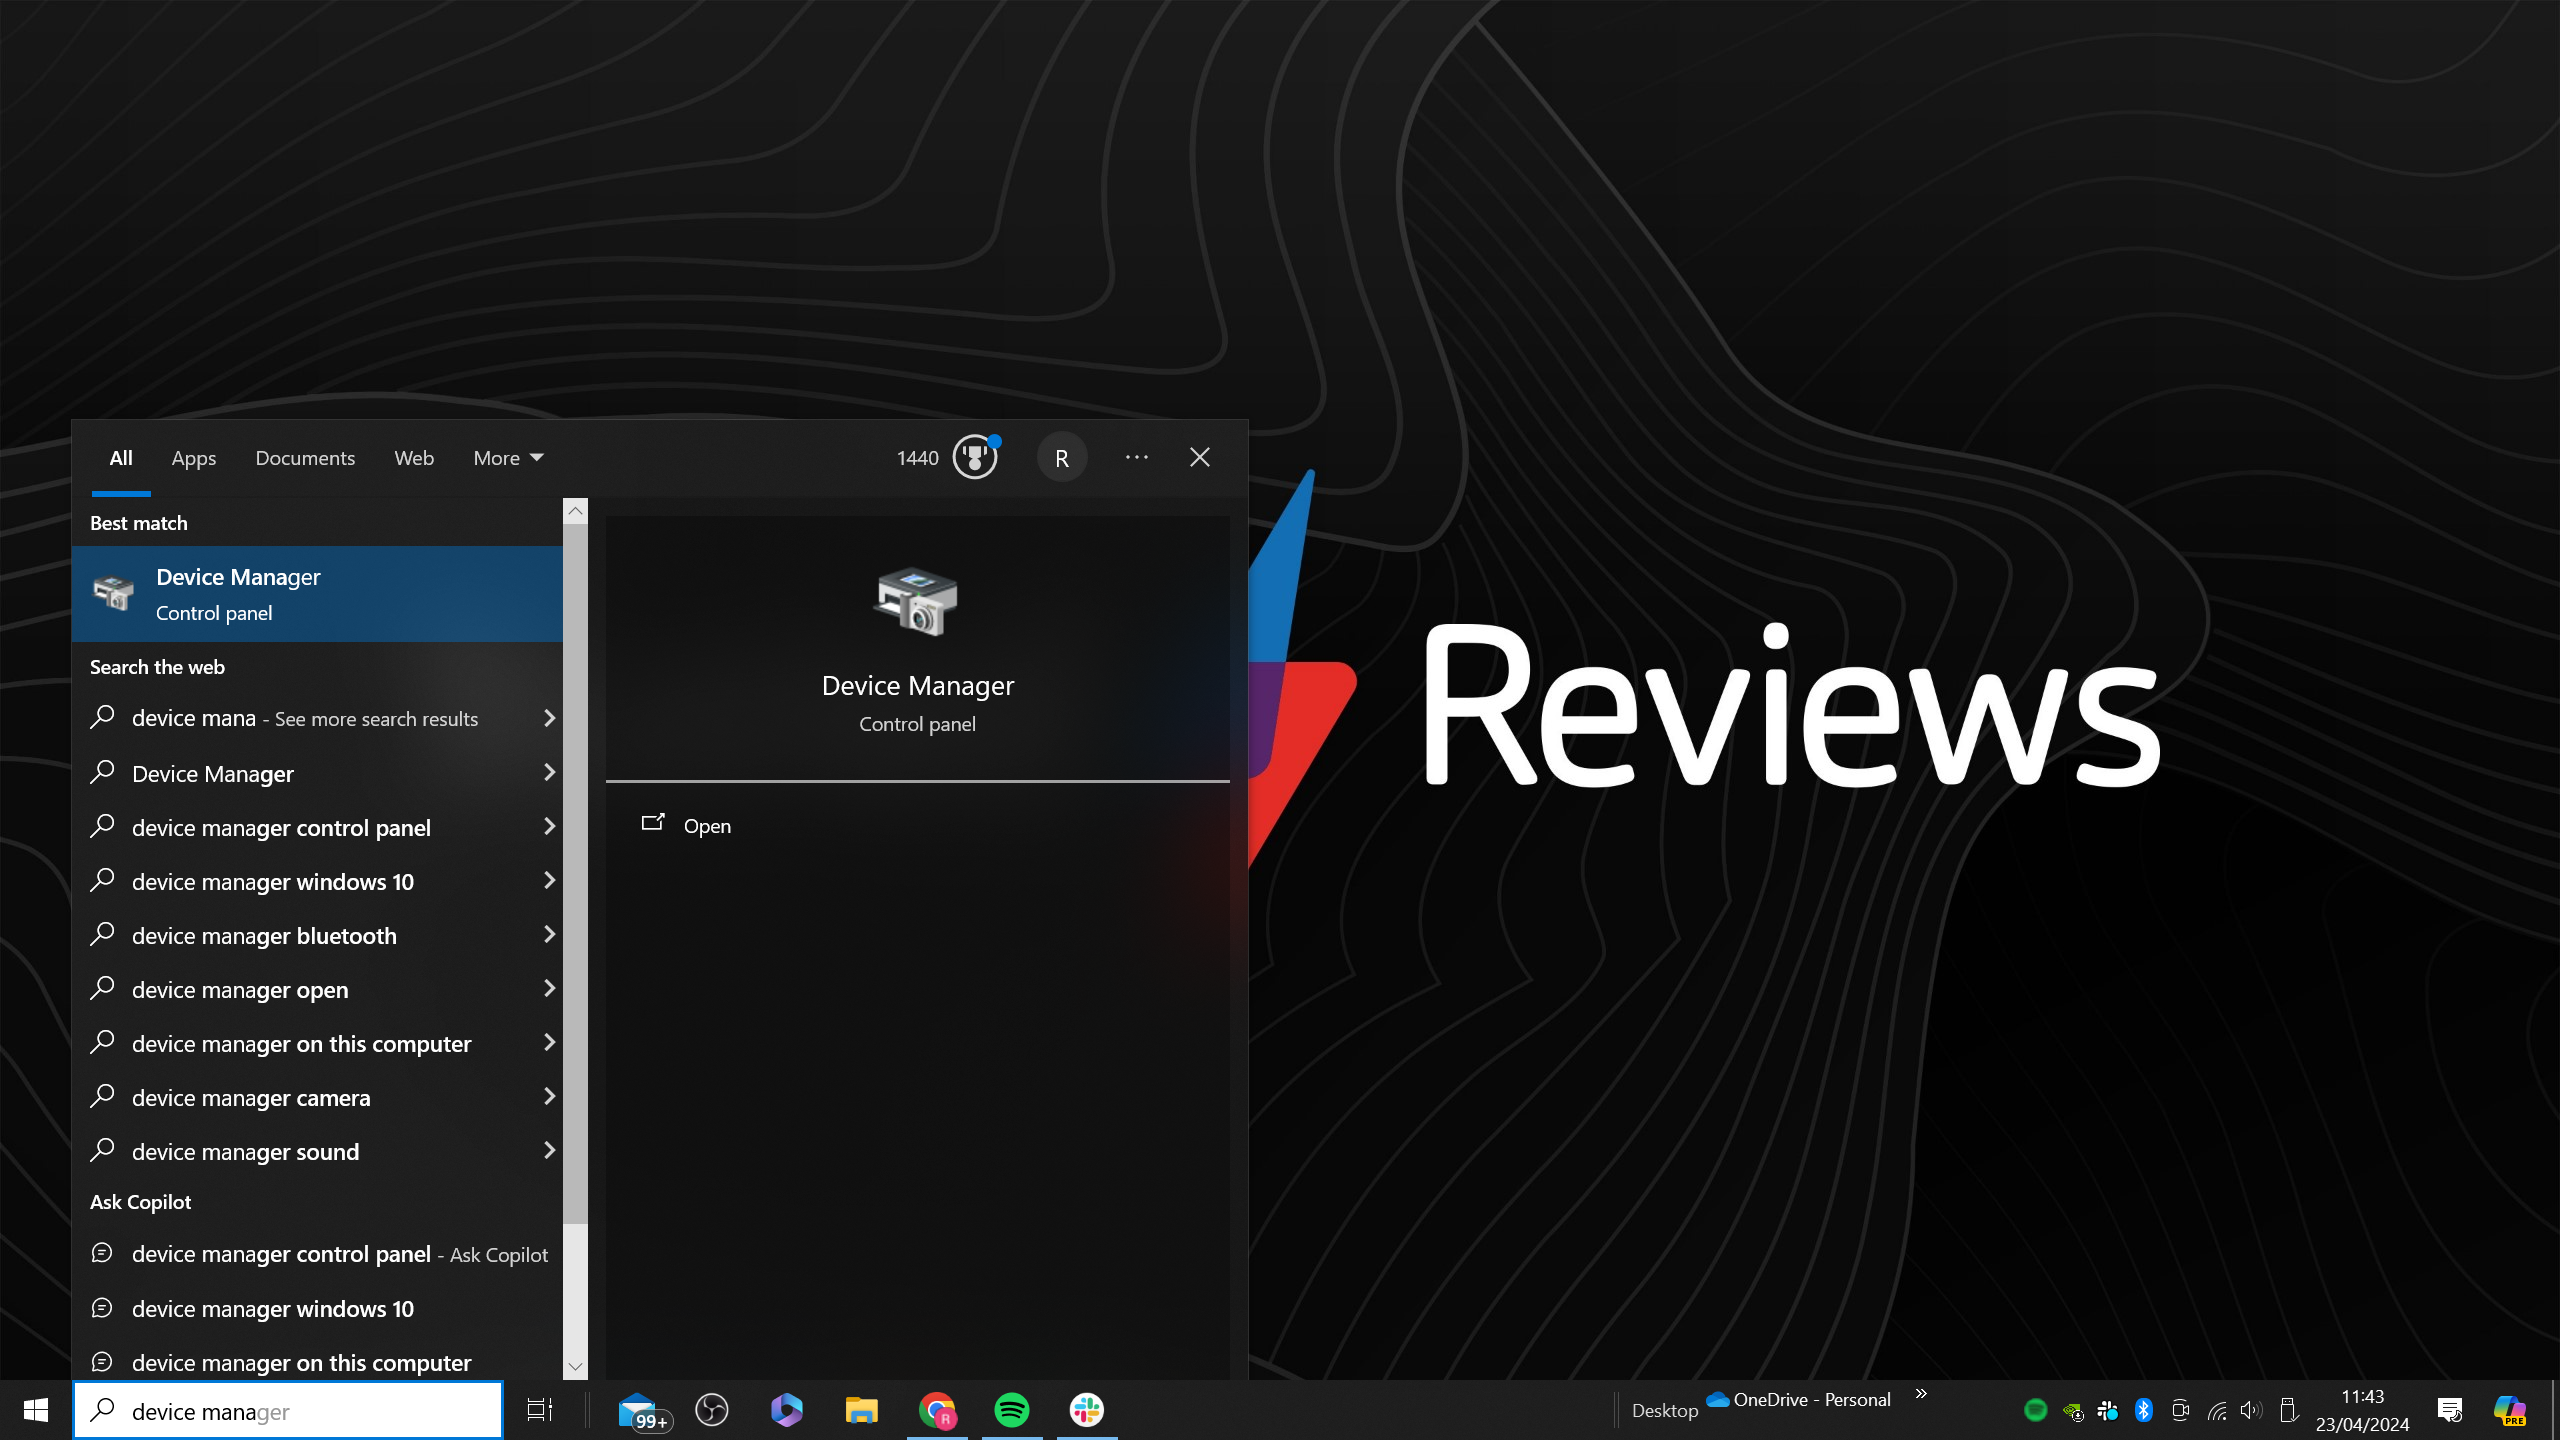Switch to the Apps search tab
This screenshot has width=2560, height=1440.
pyautogui.click(x=194, y=458)
